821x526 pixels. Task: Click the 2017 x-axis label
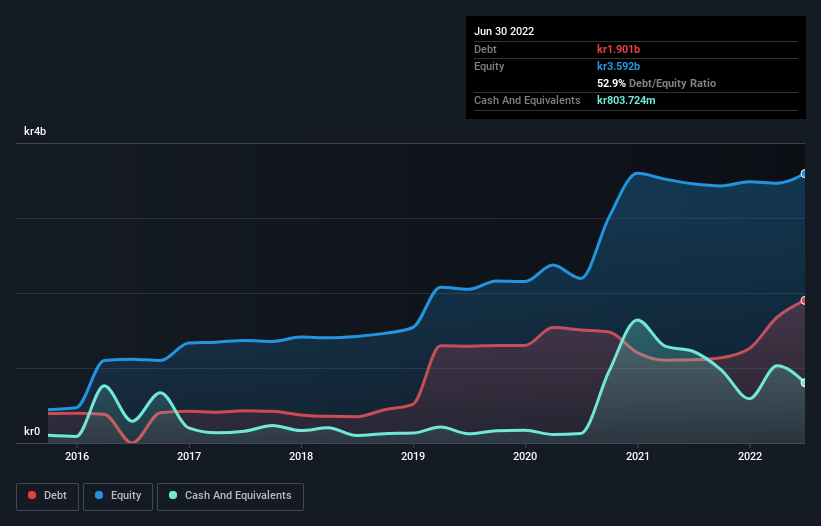(x=189, y=456)
